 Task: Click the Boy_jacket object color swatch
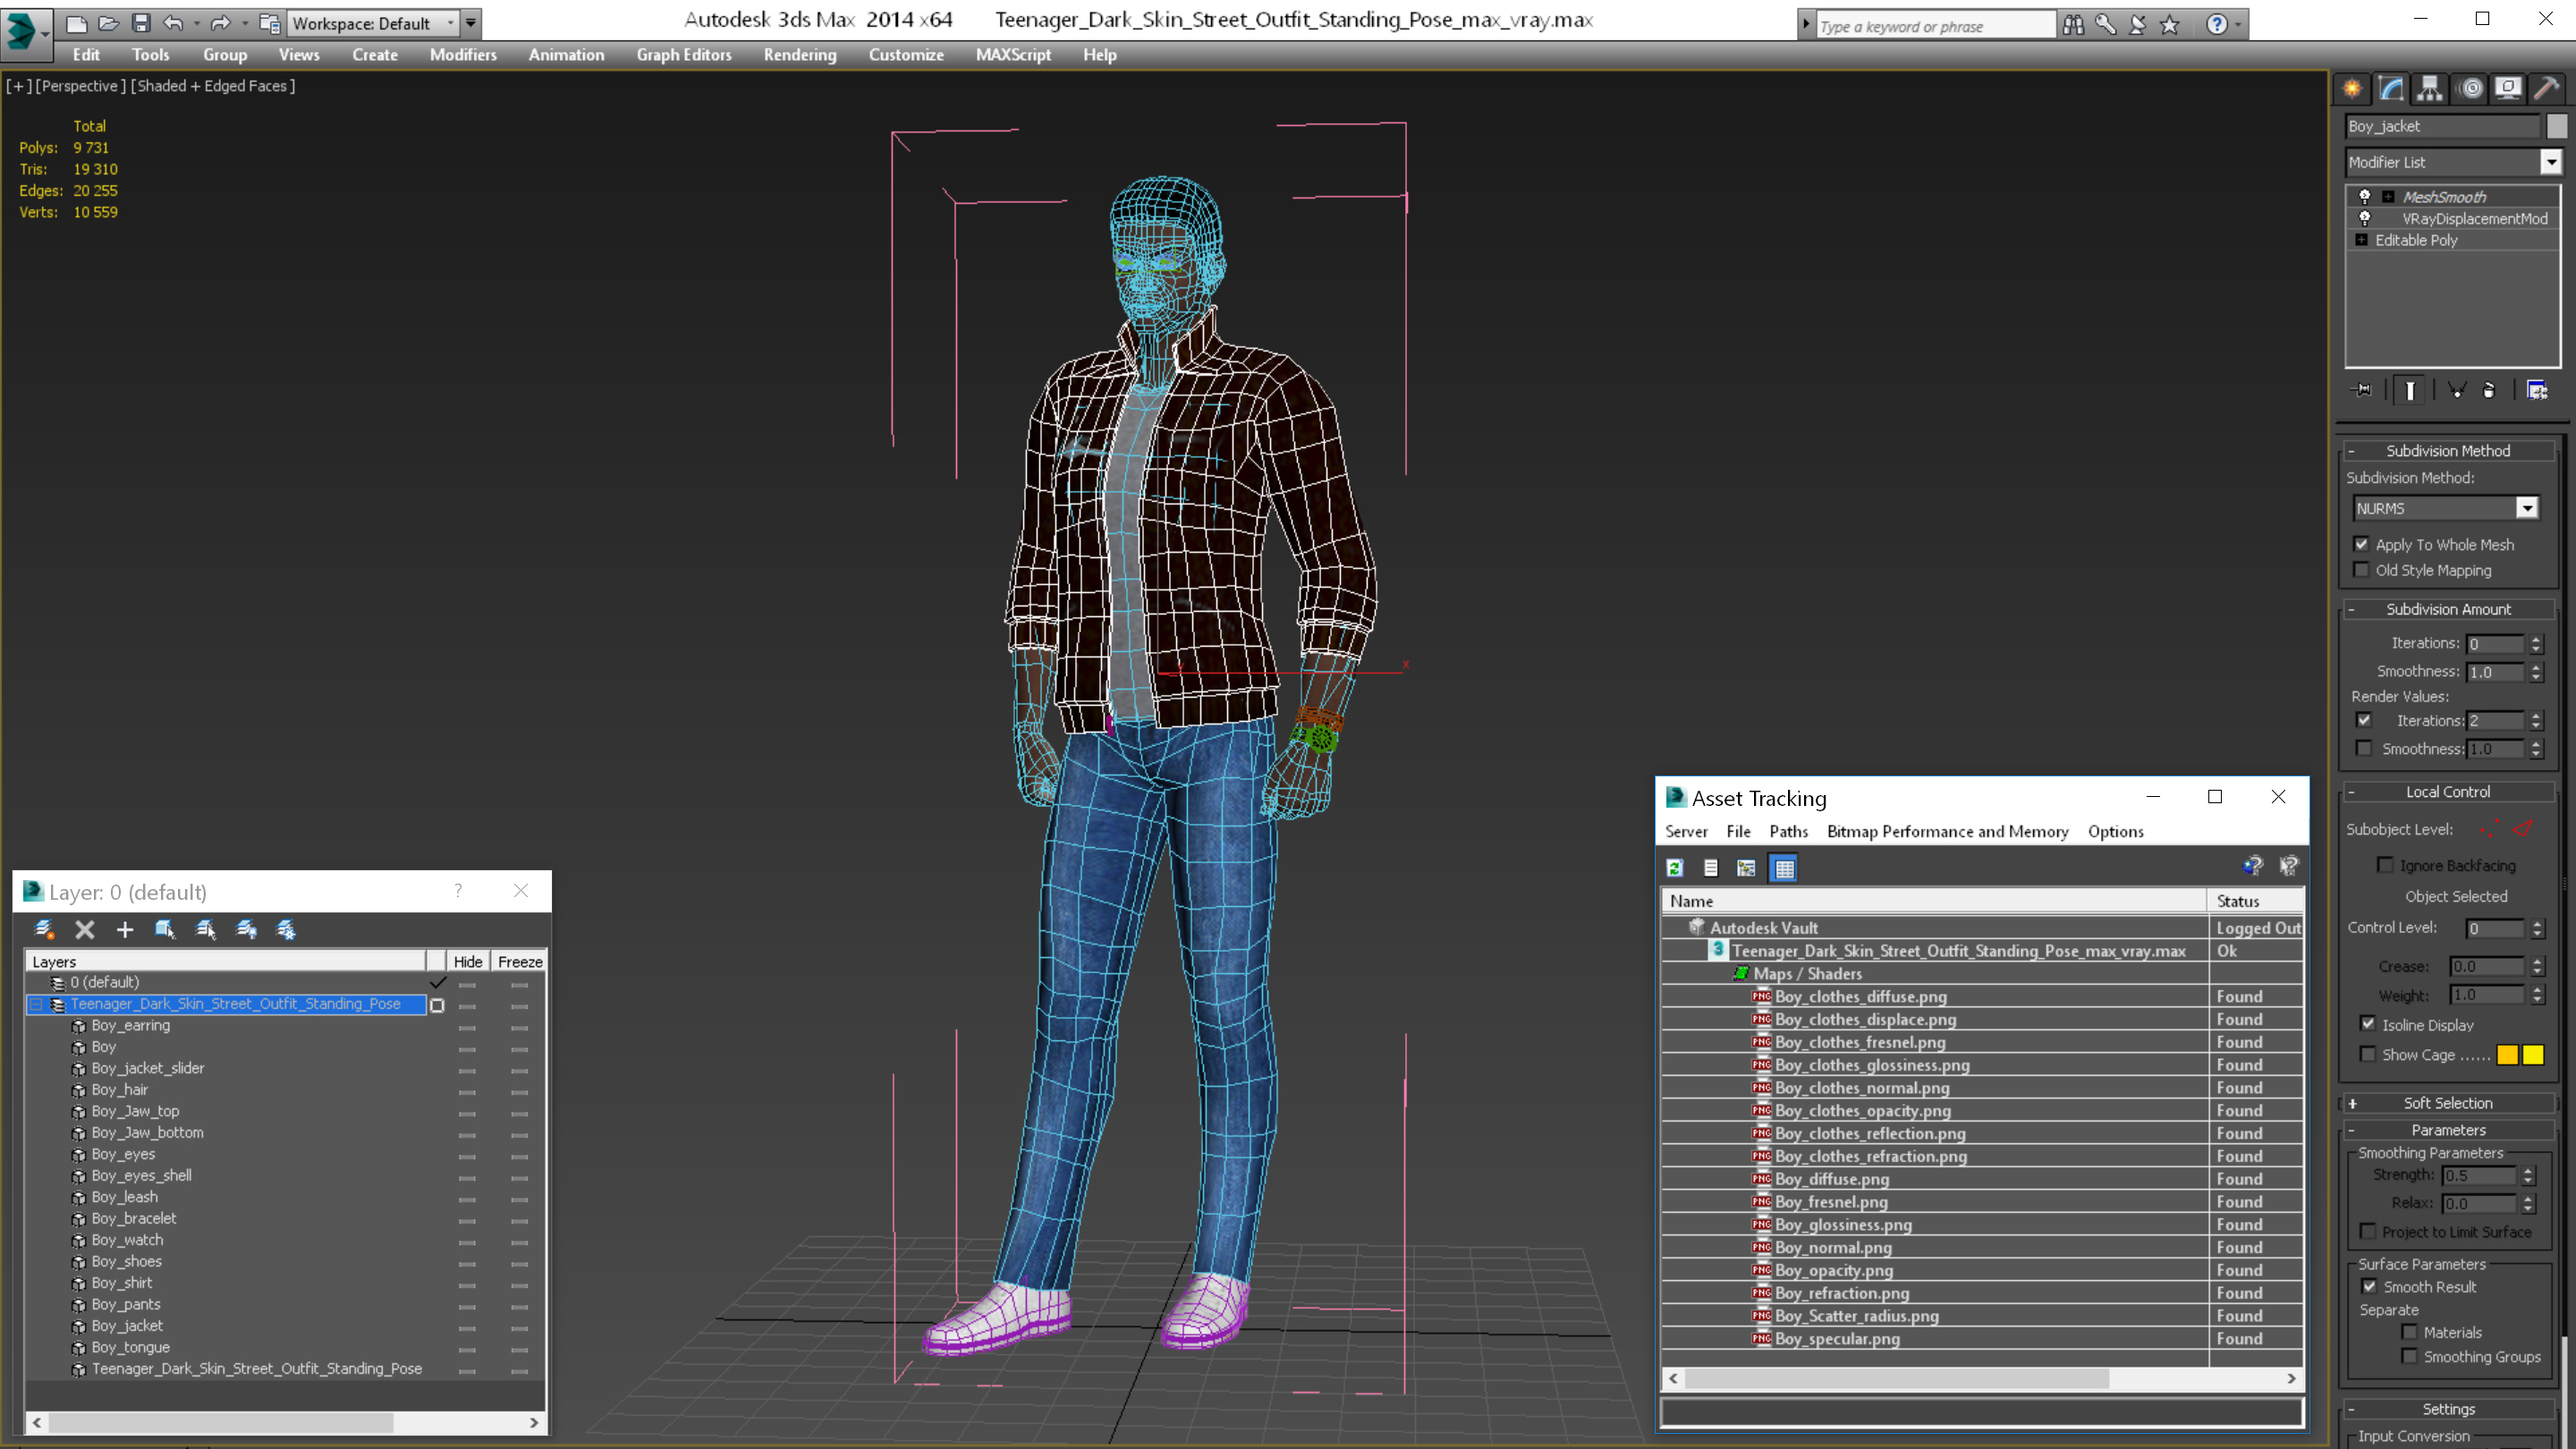[x=2556, y=126]
